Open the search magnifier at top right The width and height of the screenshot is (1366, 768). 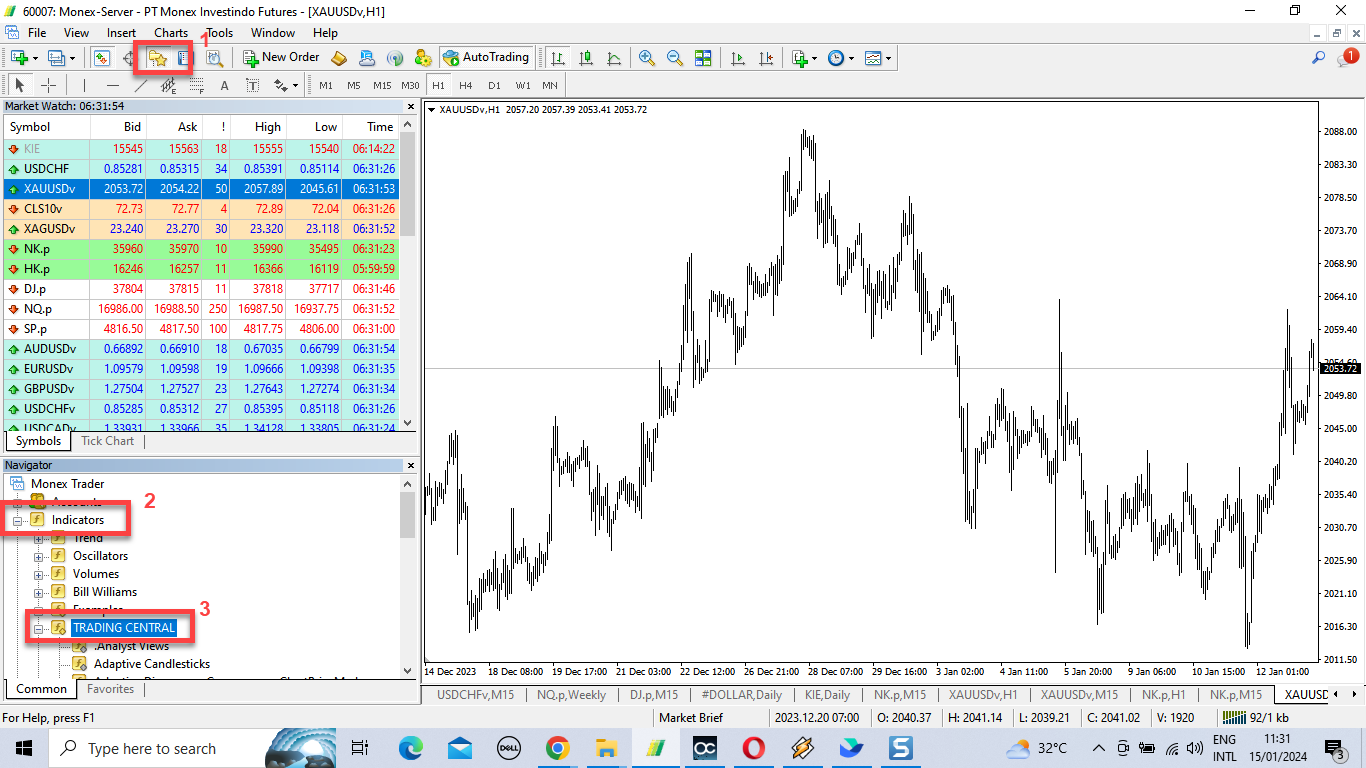[x=1318, y=58]
